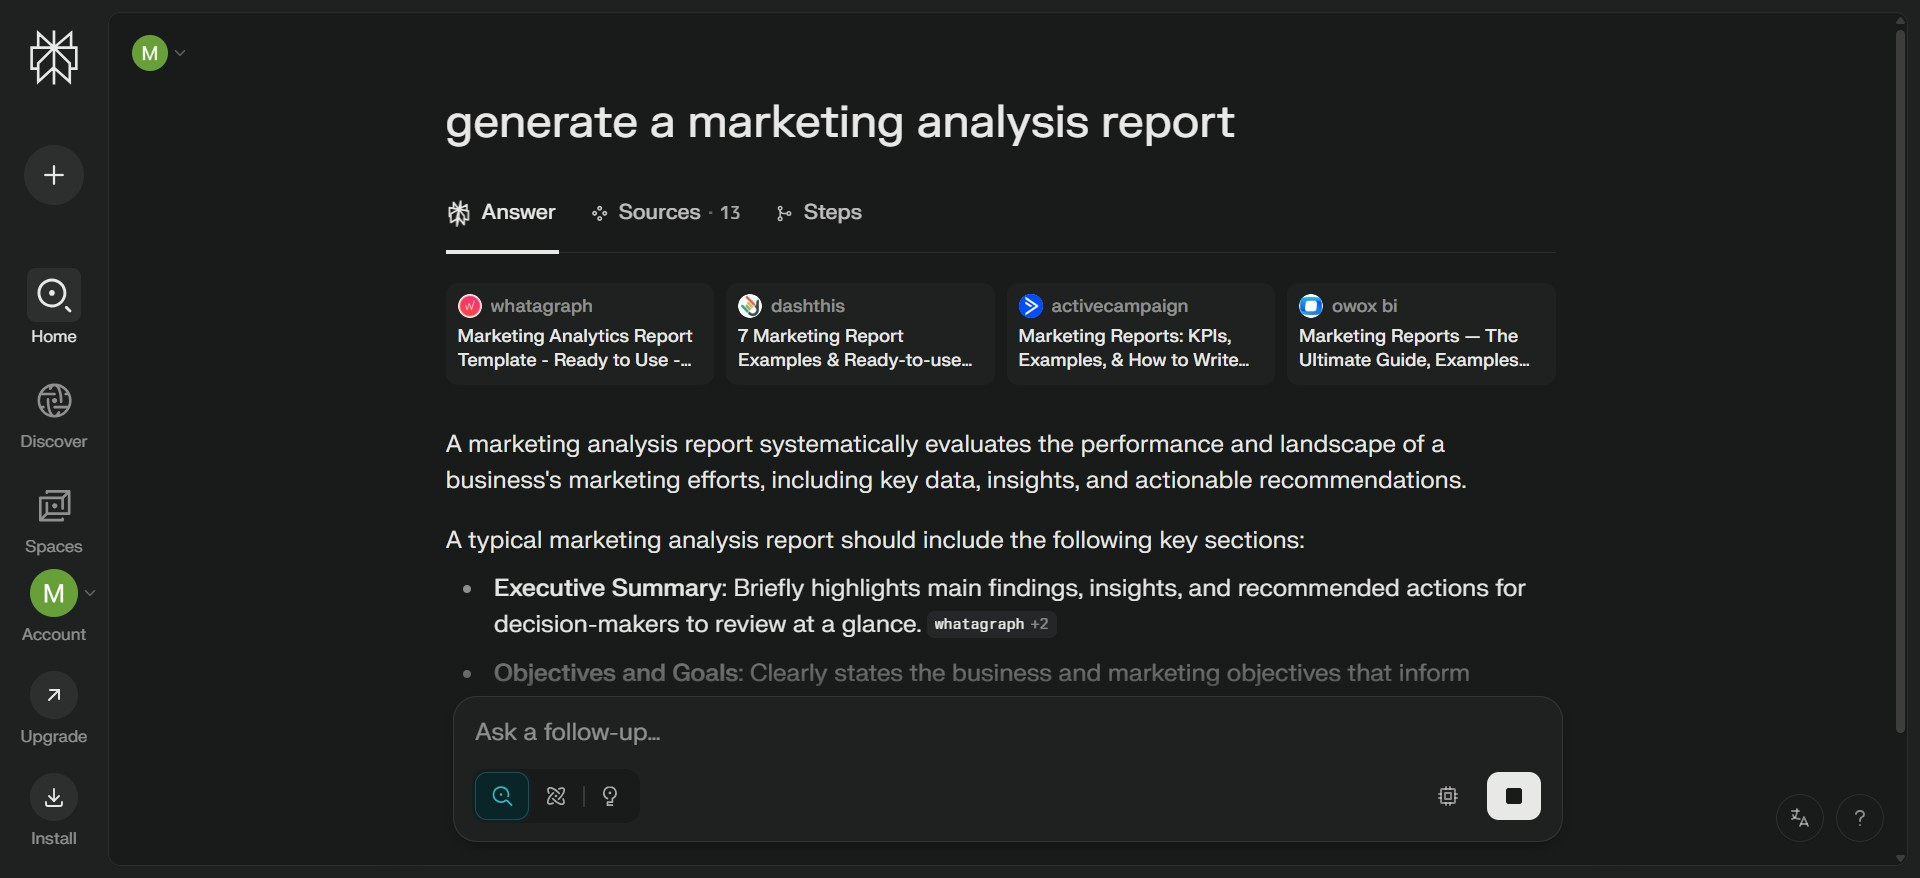Open the help question mark icon
Viewport: 1920px width, 878px height.
pyautogui.click(x=1860, y=818)
